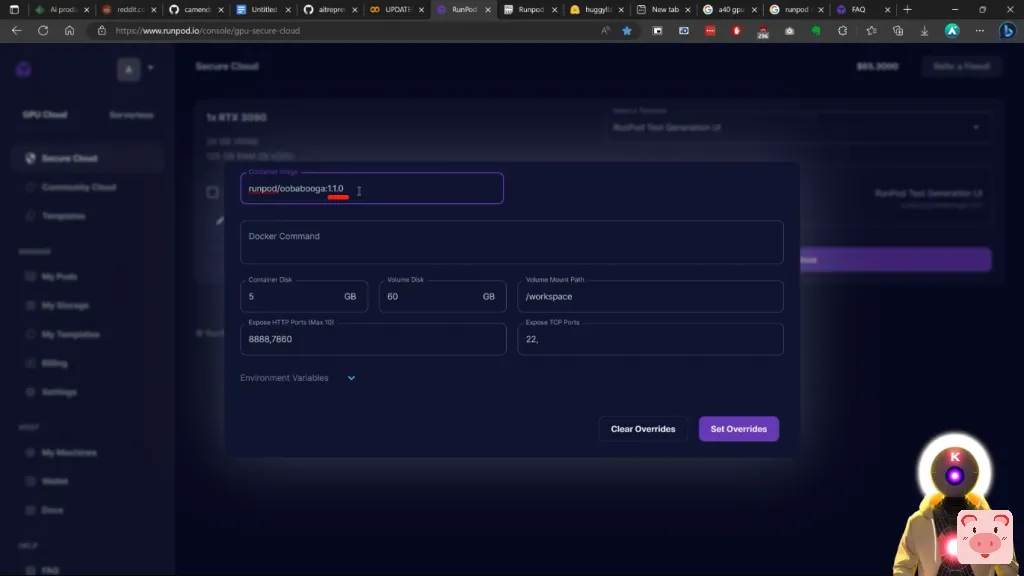The image size is (1024, 576).
Task: Click into the Docker Command field
Action: pos(511,242)
